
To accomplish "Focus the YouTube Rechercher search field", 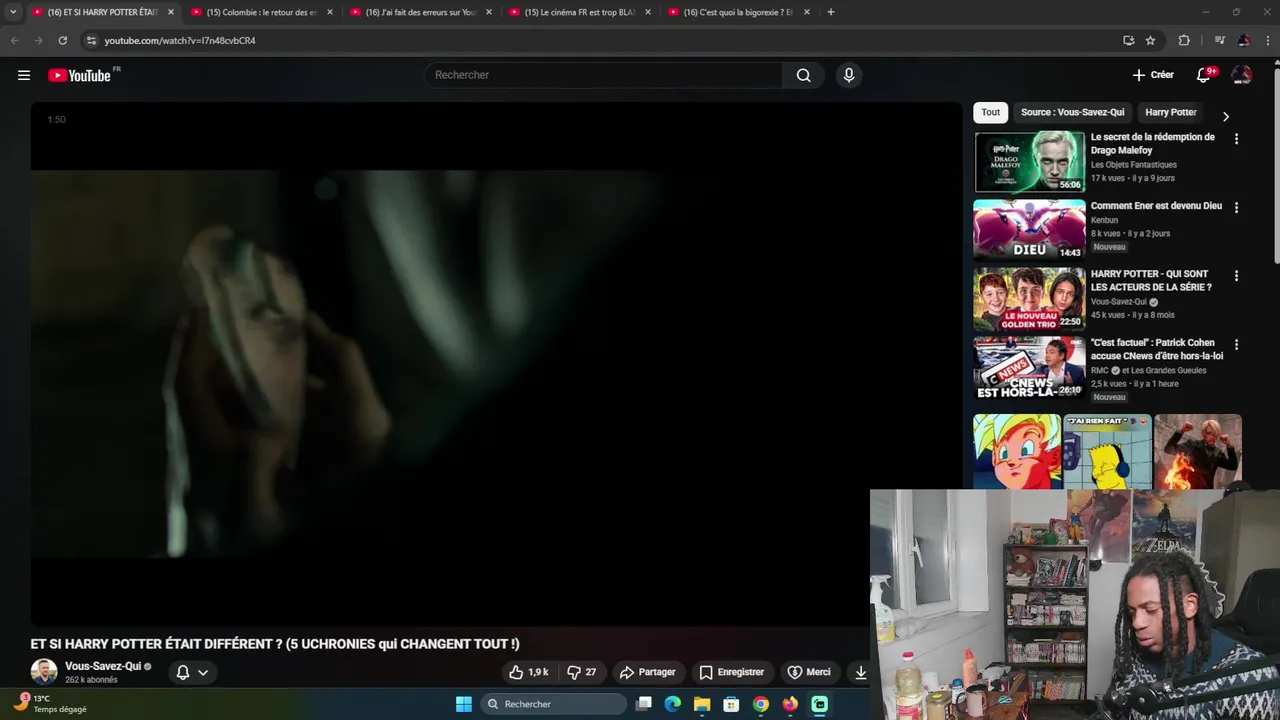I will point(604,75).
